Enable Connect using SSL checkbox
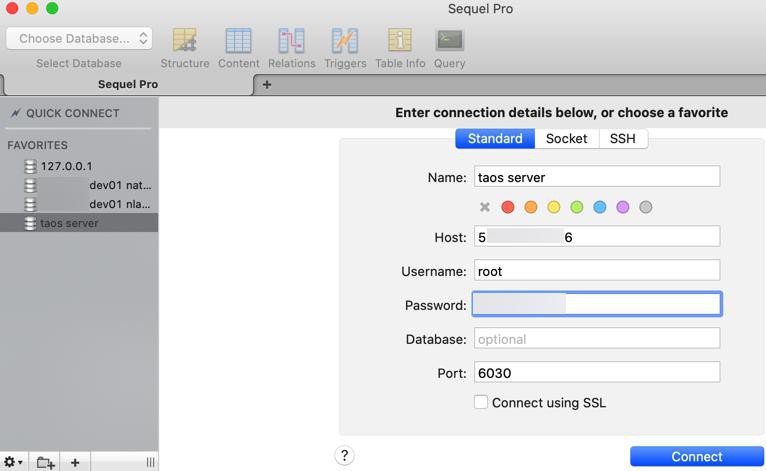This screenshot has height=471, width=766. pyautogui.click(x=481, y=402)
